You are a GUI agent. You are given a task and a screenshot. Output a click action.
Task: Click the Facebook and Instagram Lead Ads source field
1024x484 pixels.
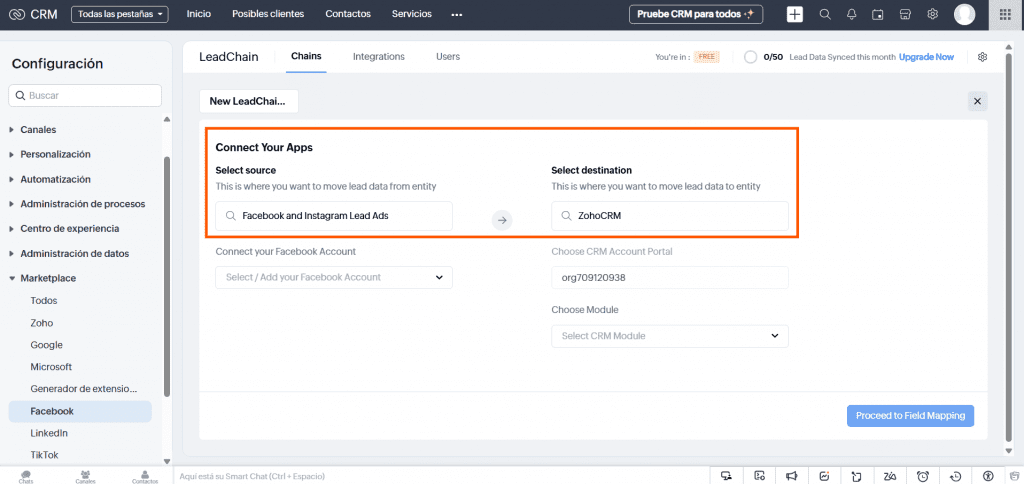(334, 216)
